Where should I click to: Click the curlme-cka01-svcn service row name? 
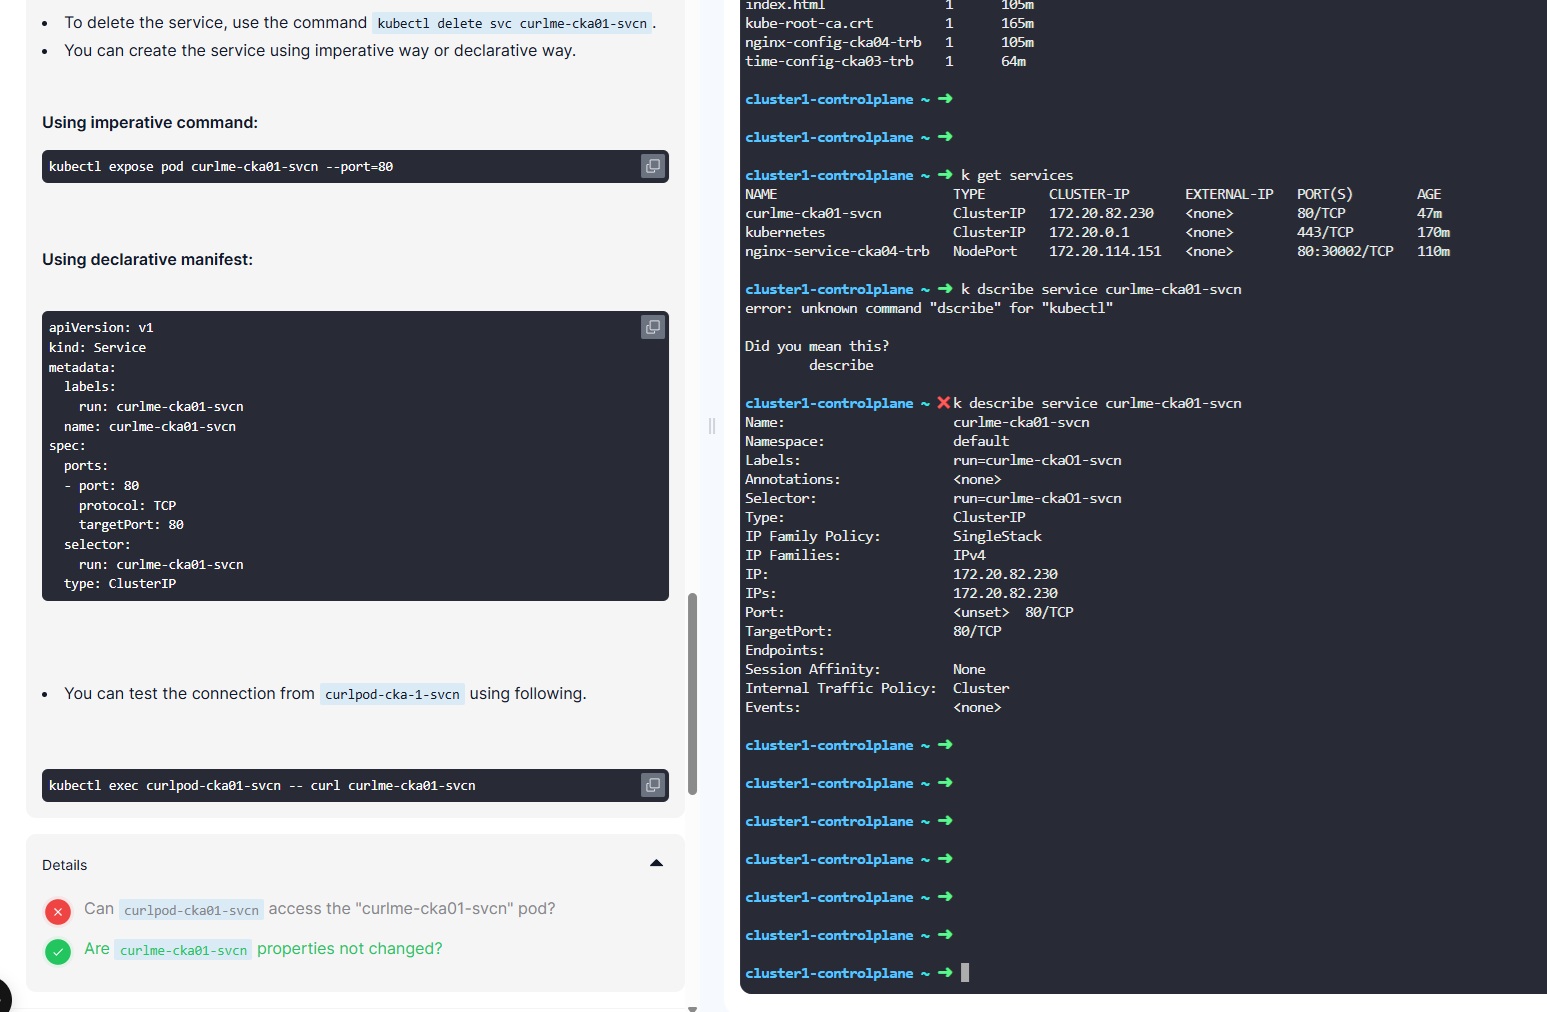click(813, 213)
